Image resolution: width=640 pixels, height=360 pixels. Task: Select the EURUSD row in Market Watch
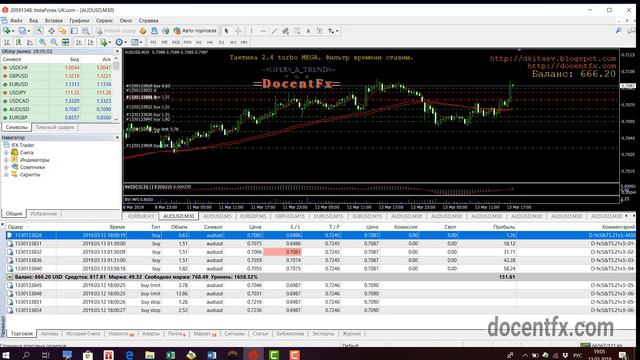click(57, 84)
